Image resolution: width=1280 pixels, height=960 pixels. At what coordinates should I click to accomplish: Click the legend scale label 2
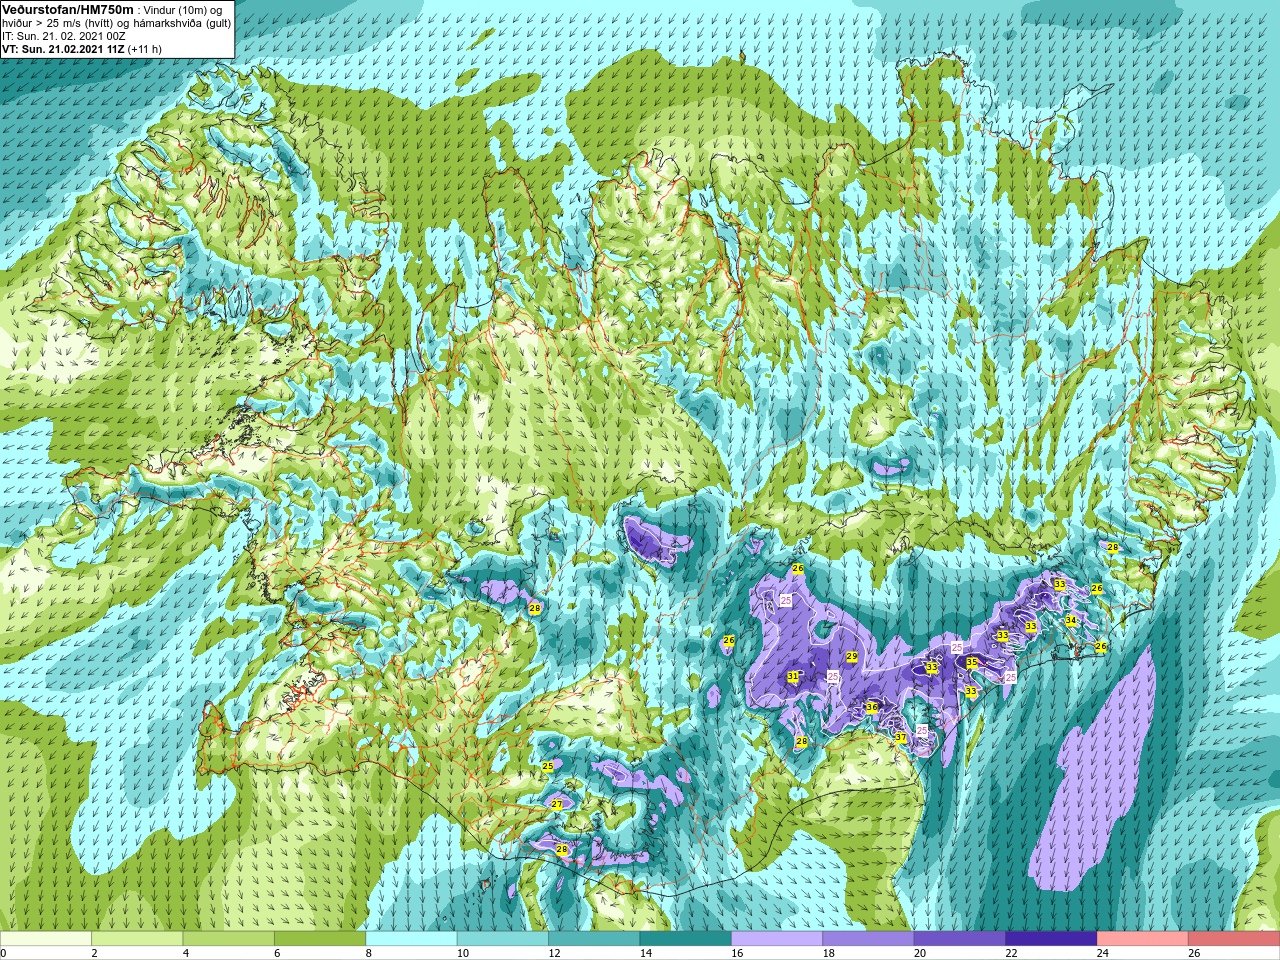tap(94, 953)
